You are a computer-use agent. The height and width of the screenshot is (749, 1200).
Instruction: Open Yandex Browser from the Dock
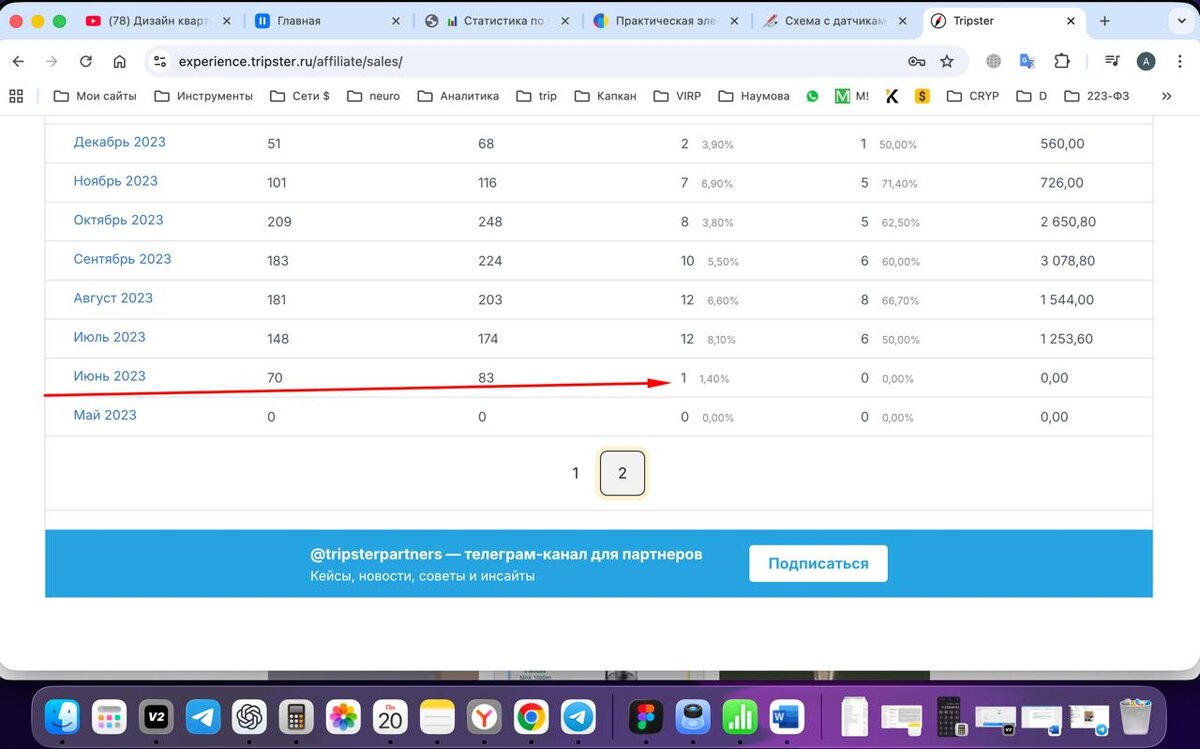[x=484, y=715]
